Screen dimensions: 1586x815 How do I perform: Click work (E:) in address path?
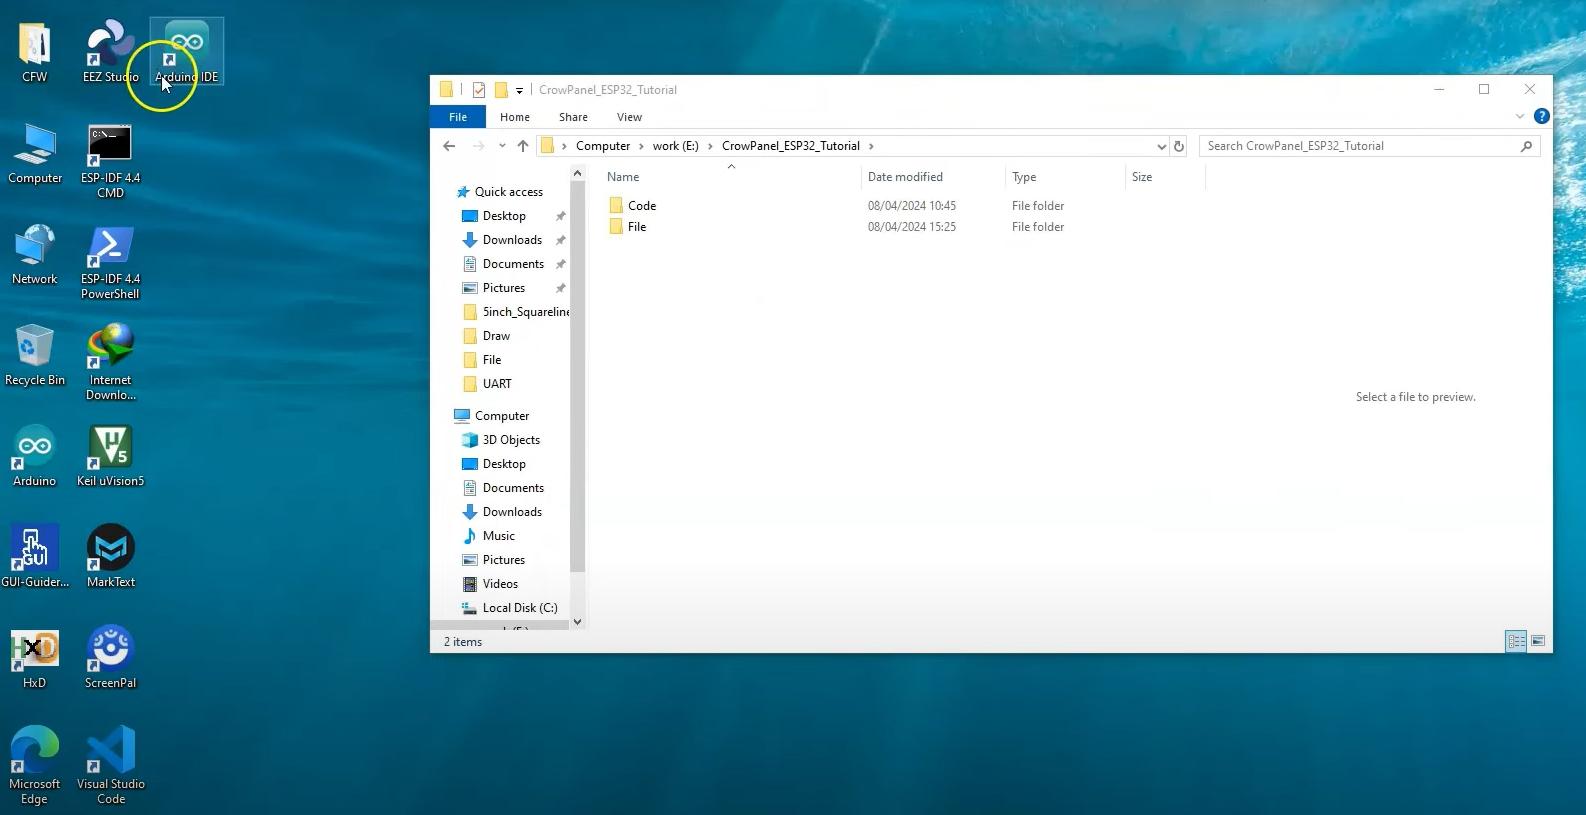point(676,146)
